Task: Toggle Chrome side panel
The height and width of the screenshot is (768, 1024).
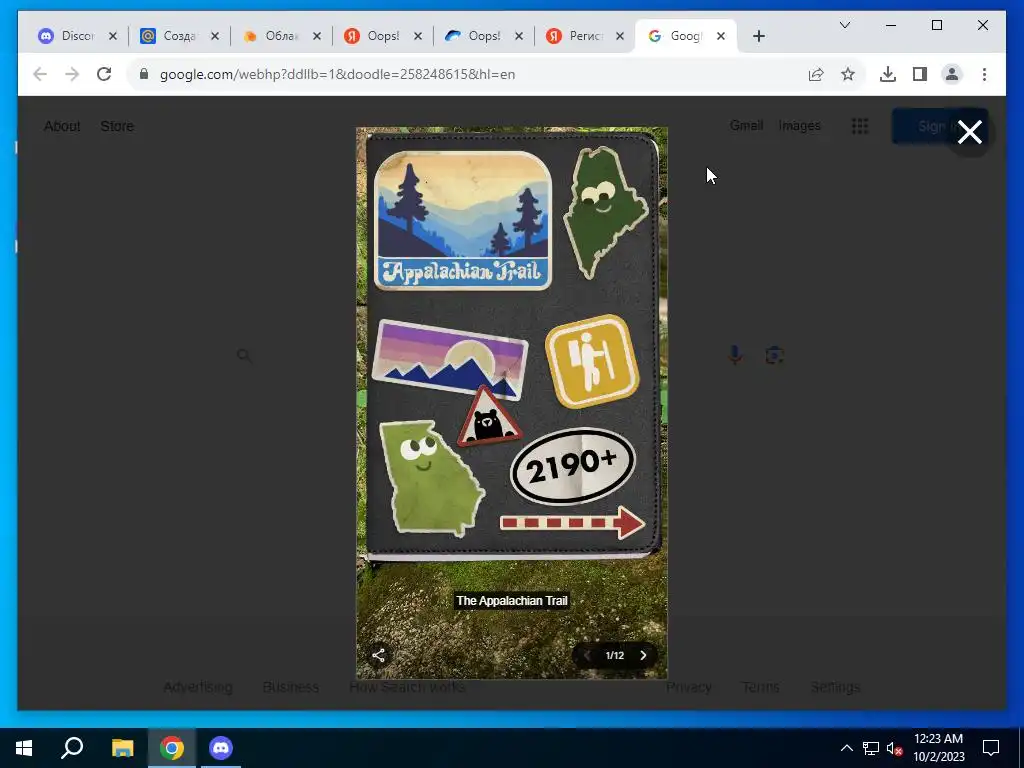Action: coord(920,74)
